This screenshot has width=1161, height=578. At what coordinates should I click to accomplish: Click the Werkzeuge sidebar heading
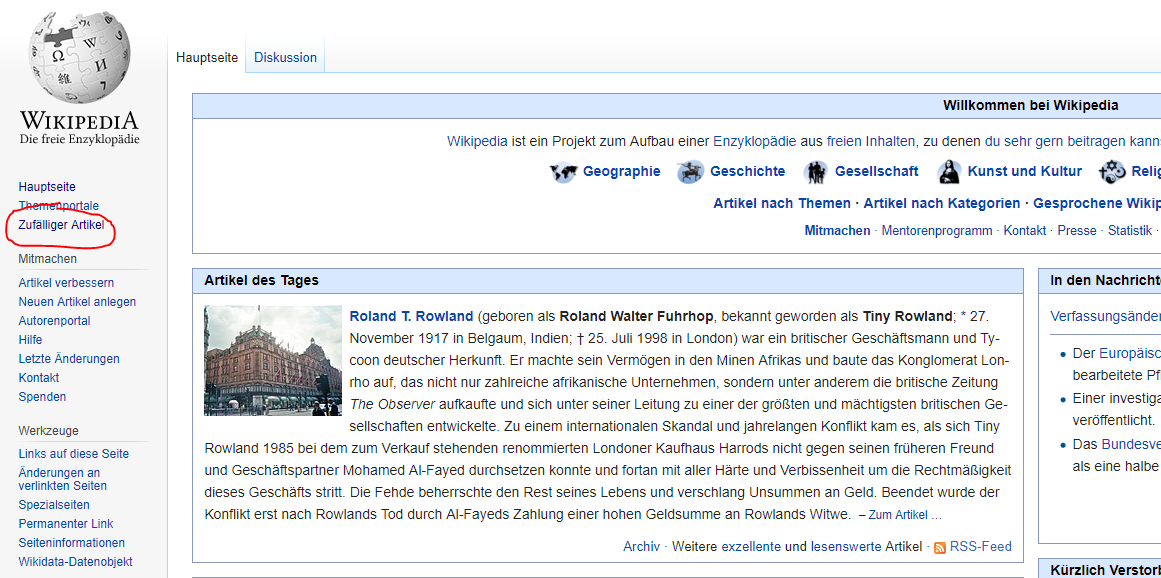pos(49,431)
